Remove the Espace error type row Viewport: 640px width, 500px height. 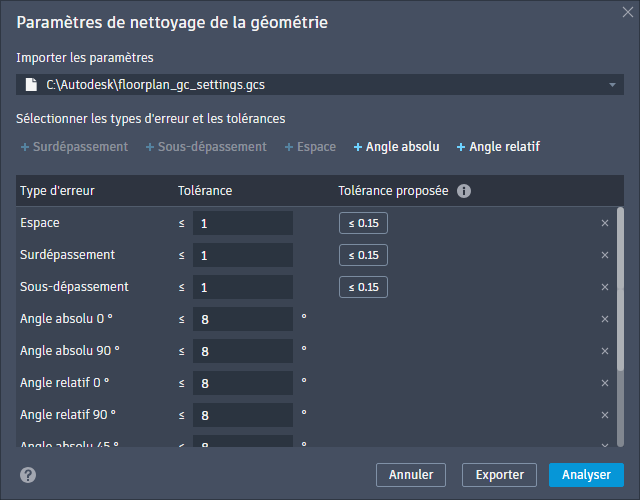click(604, 223)
